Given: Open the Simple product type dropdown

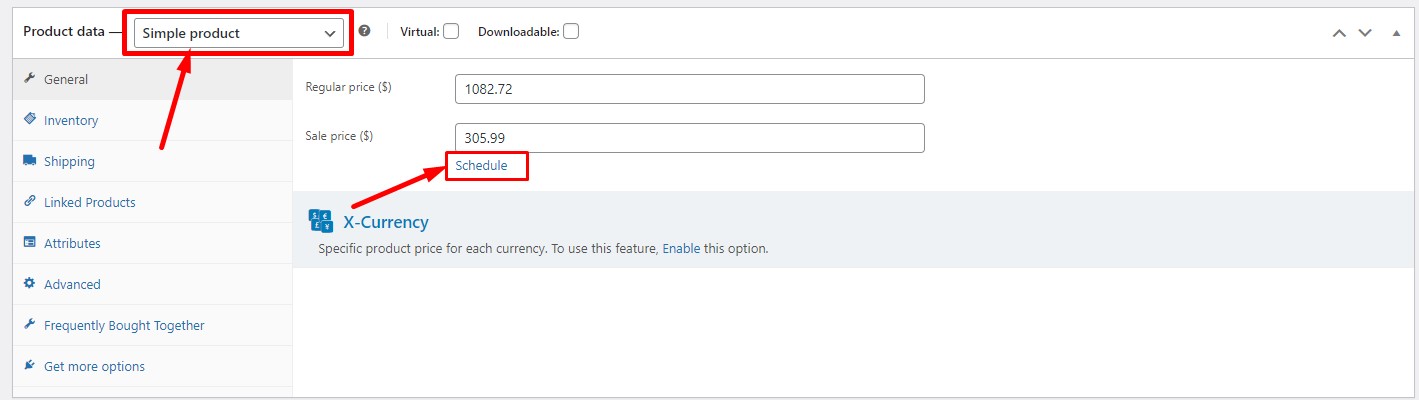Looking at the screenshot, I should [x=239, y=33].
